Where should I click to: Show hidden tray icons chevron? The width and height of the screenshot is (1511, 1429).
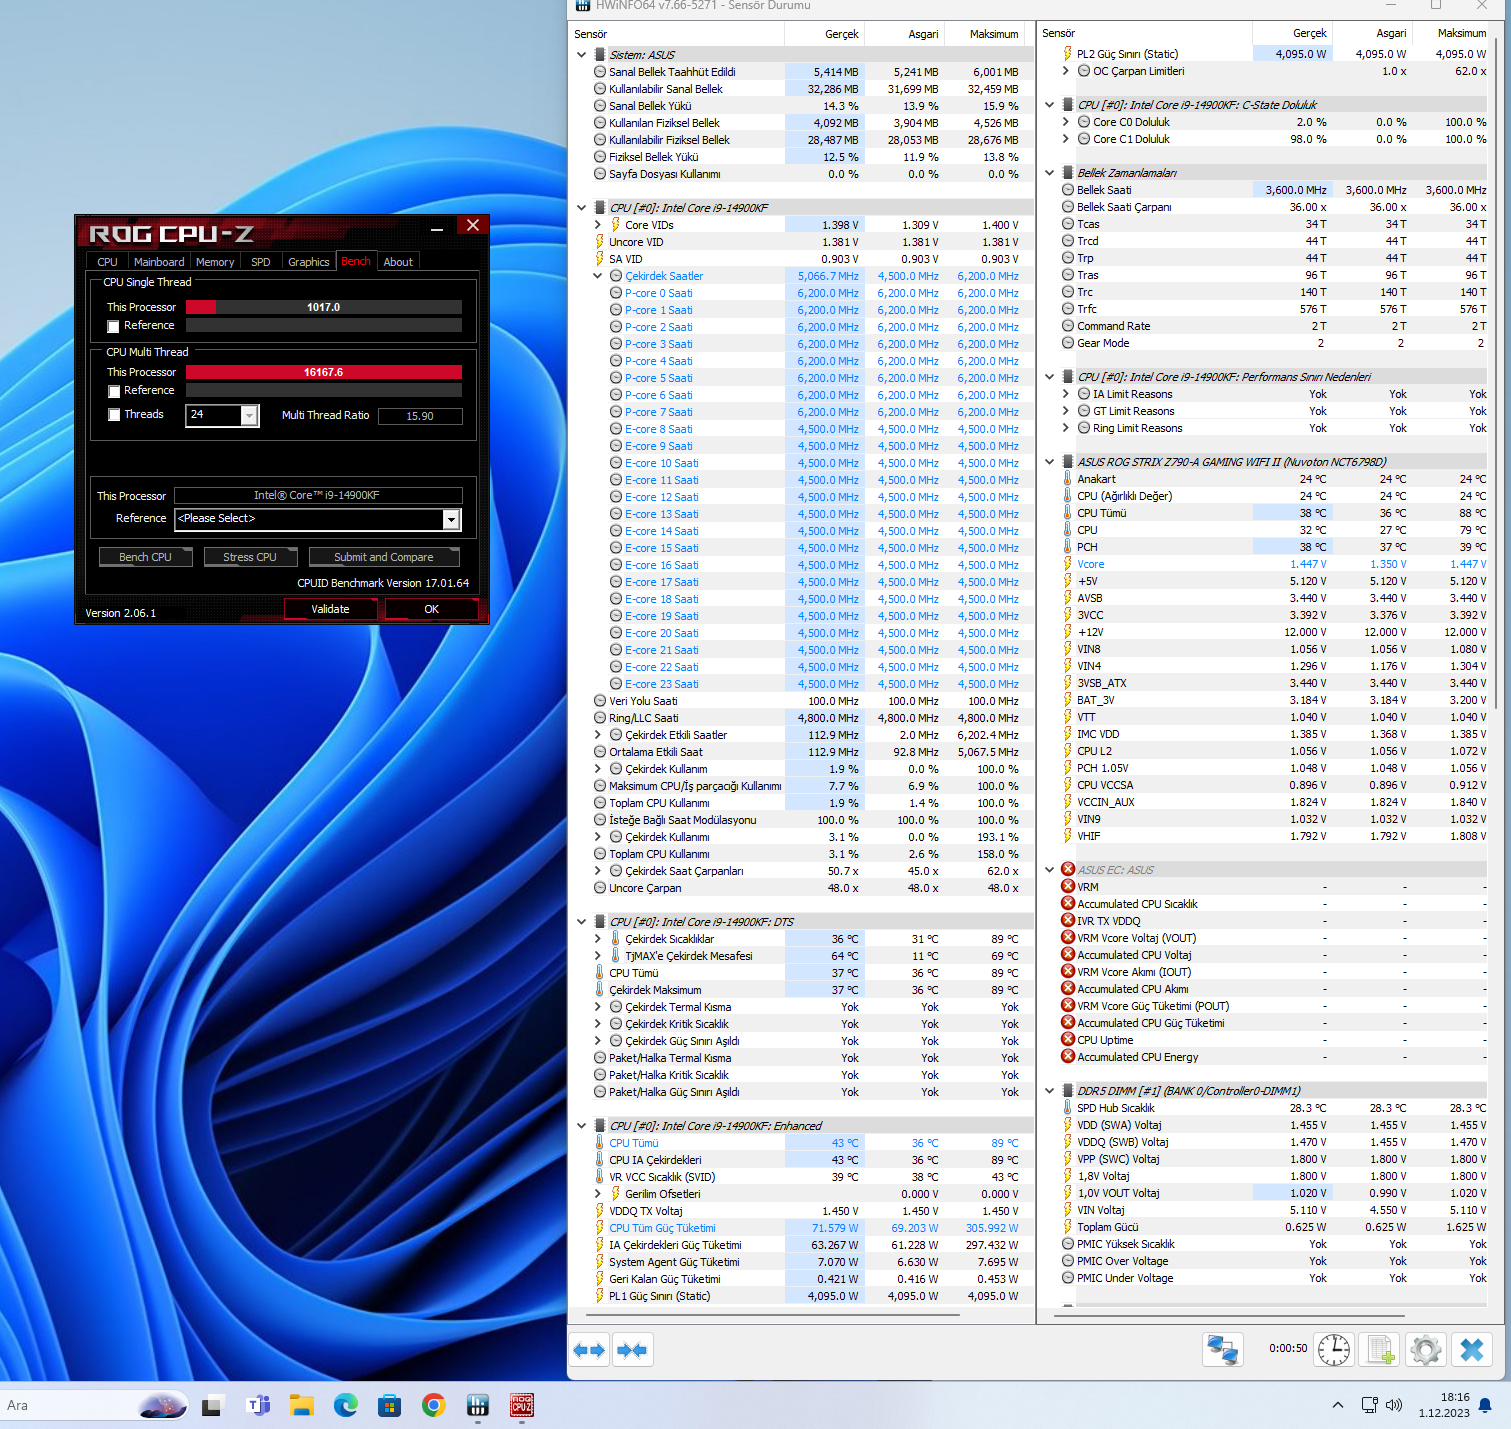click(x=1338, y=1405)
